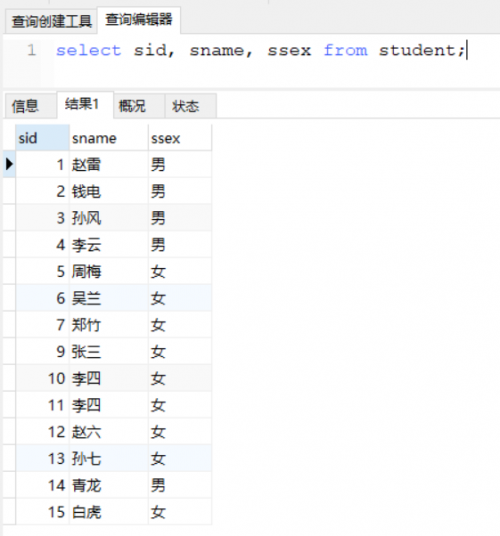Click the sid column header
This screenshot has height=536, width=500.
[x=42, y=138]
